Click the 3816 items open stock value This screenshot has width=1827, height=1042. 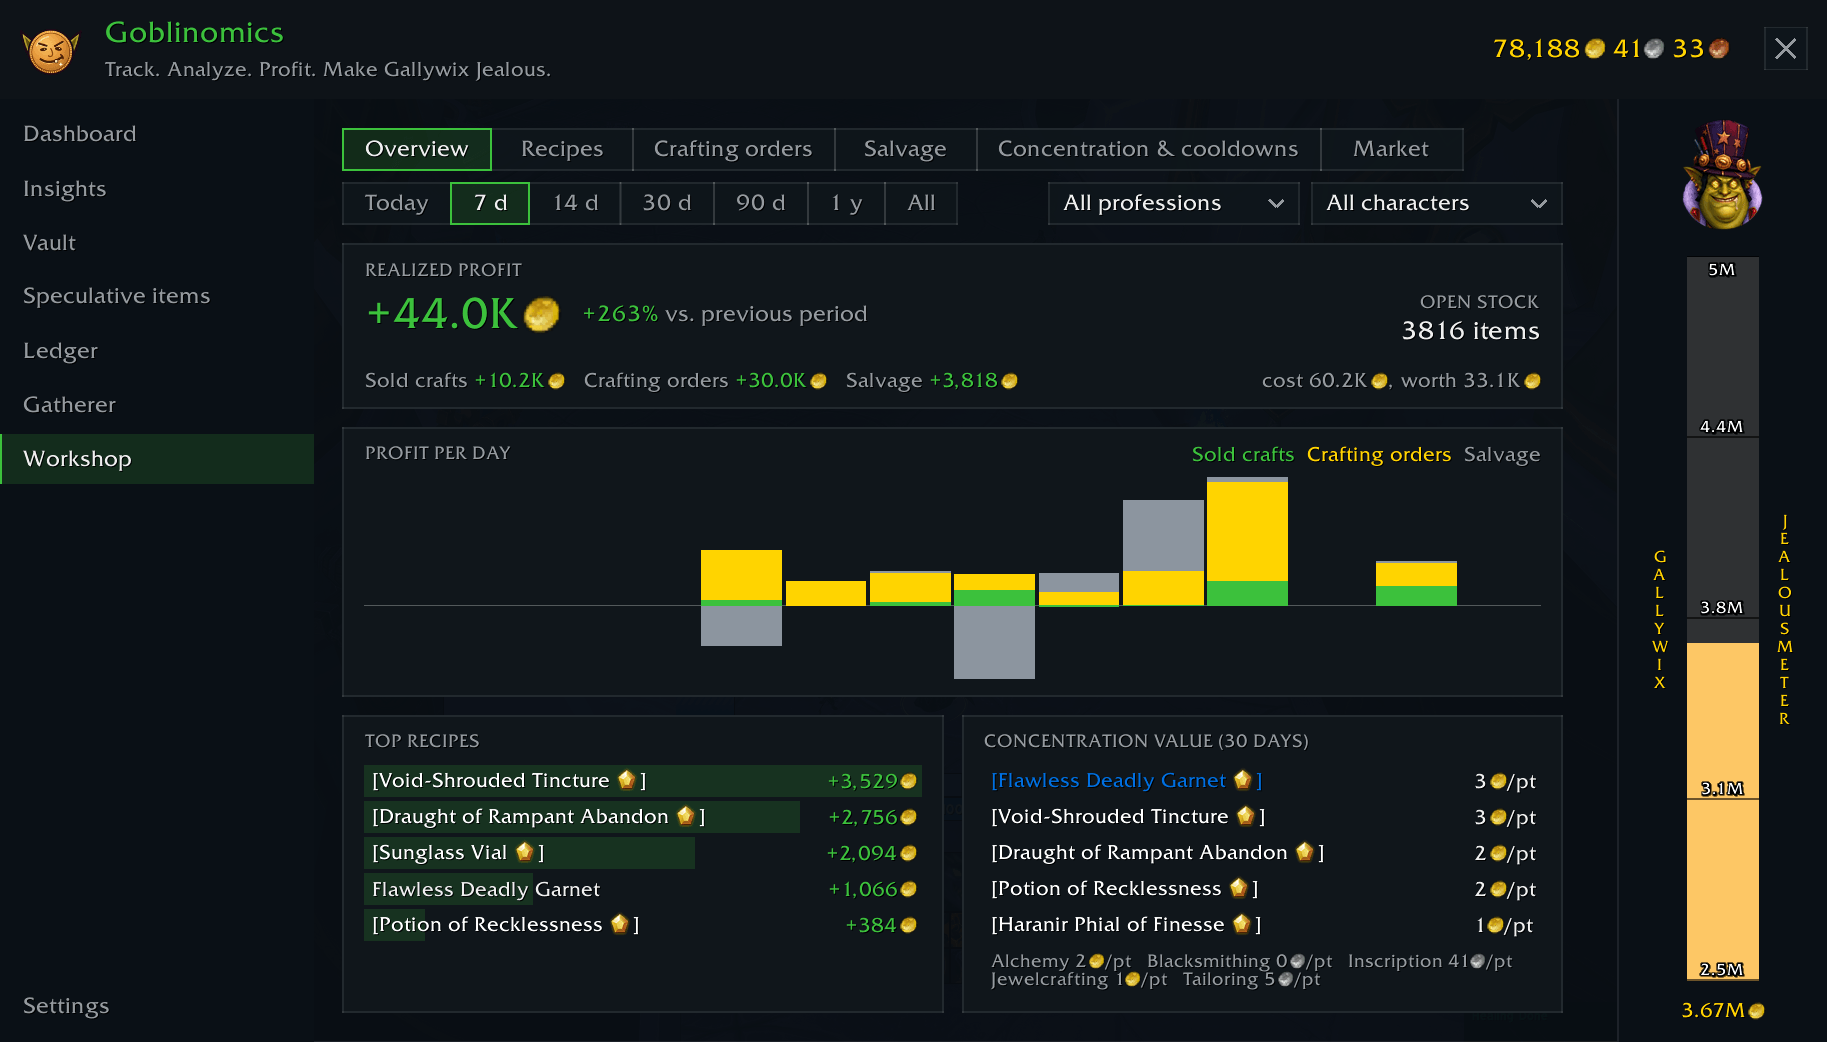1470,331
